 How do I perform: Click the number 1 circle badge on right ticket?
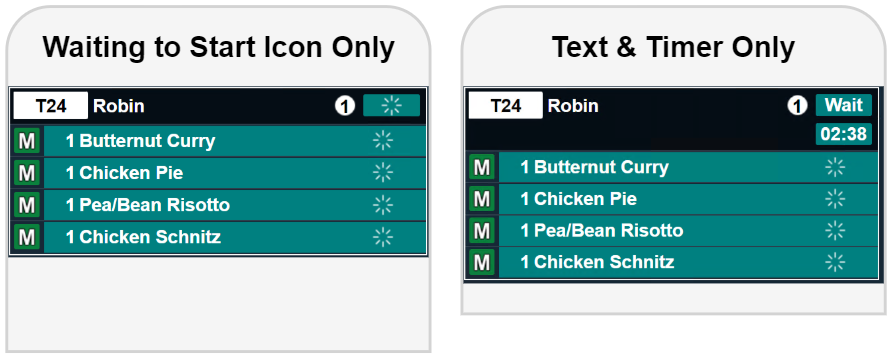coord(797,105)
